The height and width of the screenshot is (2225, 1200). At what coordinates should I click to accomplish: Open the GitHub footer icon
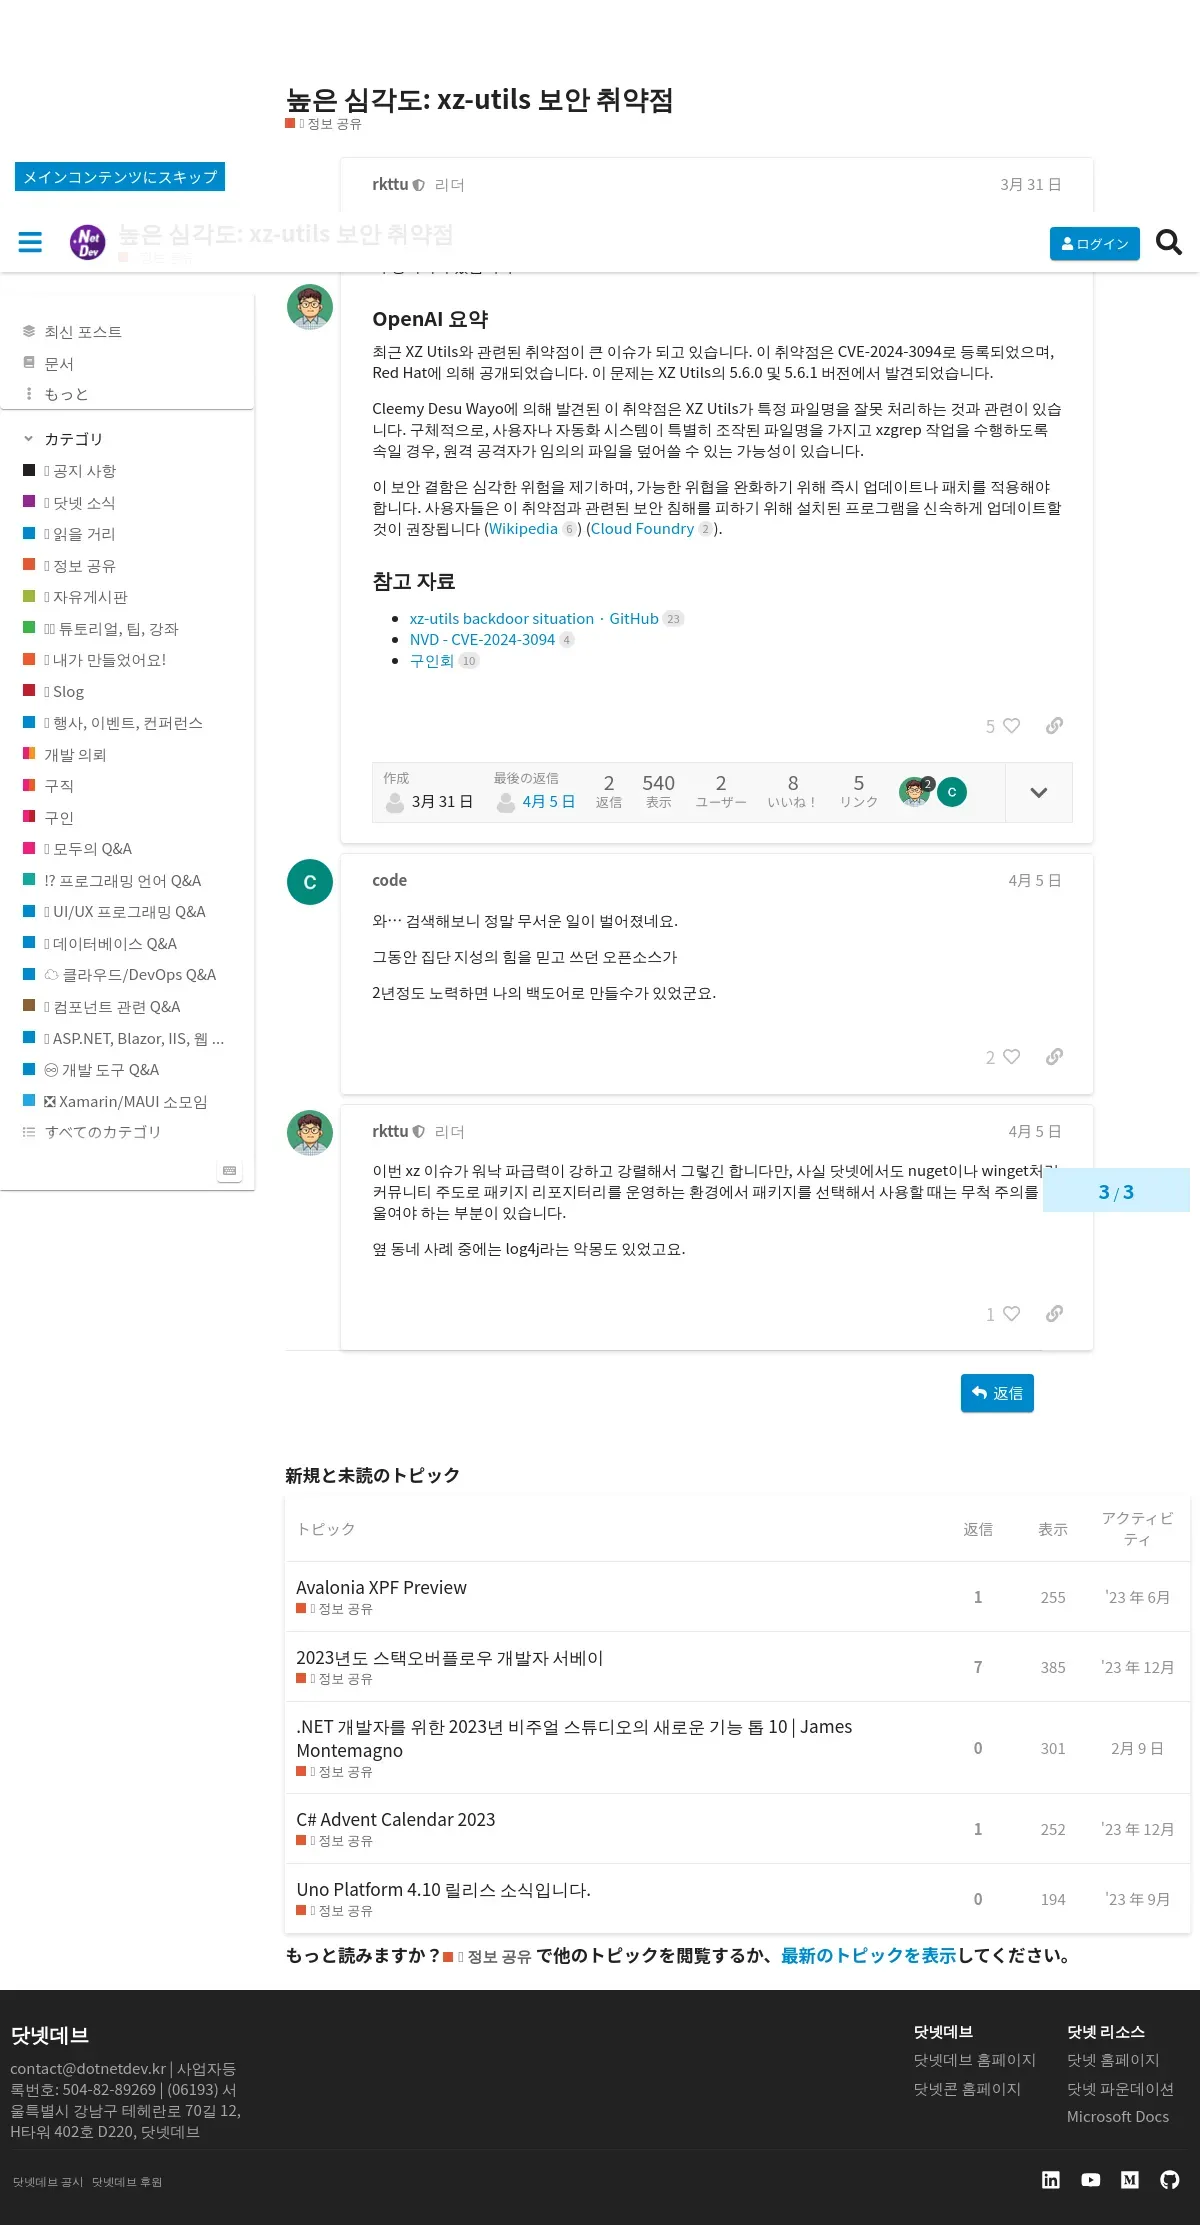click(1170, 2180)
